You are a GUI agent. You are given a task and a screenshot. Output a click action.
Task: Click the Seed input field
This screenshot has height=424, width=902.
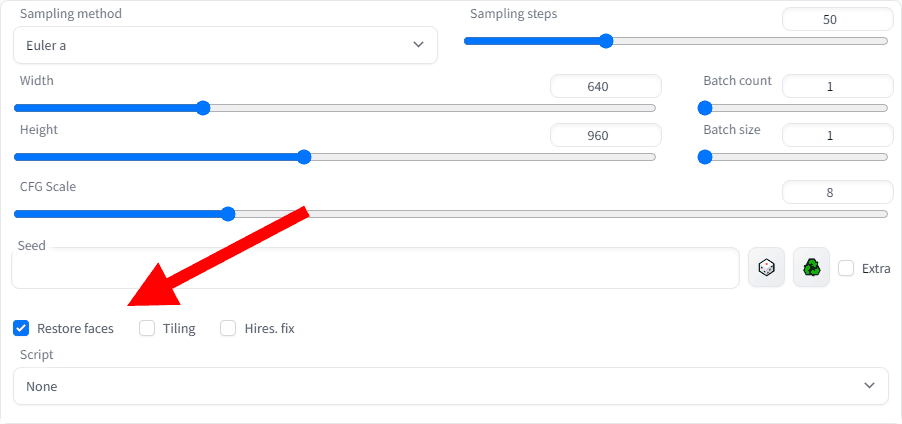tap(375, 268)
